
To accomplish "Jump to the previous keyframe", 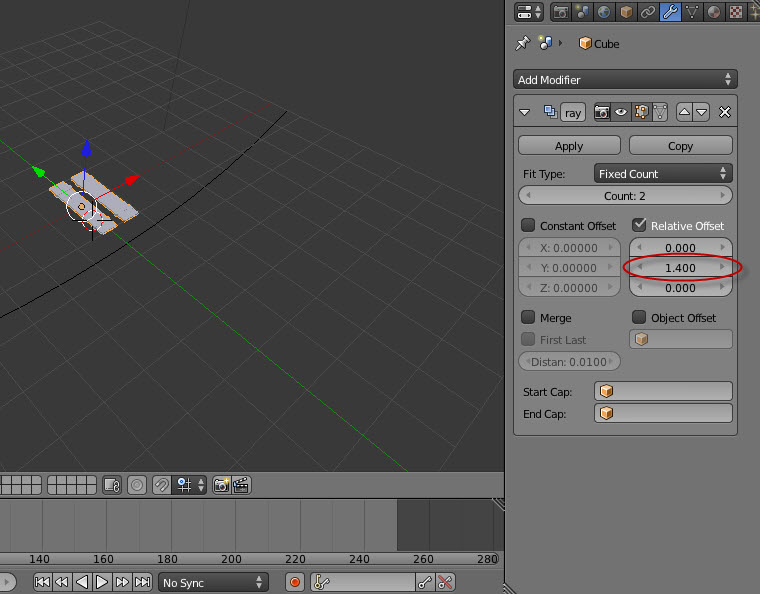I will click(62, 582).
